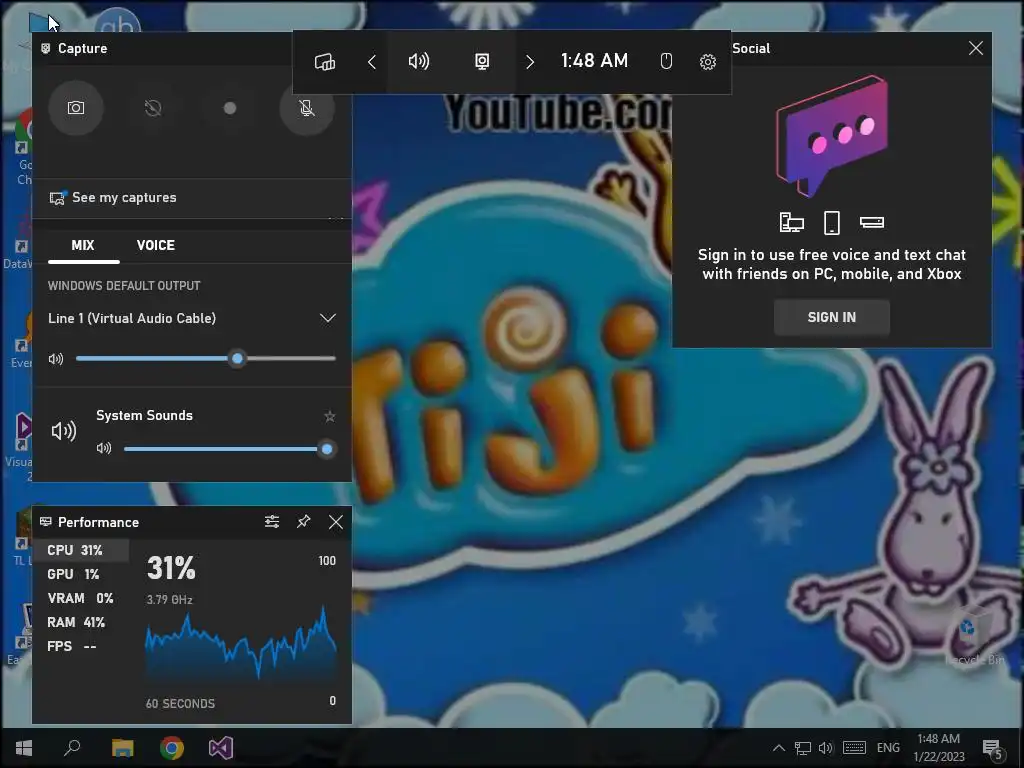Click the SIGN IN button
Image resolution: width=1024 pixels, height=768 pixels.
(831, 317)
